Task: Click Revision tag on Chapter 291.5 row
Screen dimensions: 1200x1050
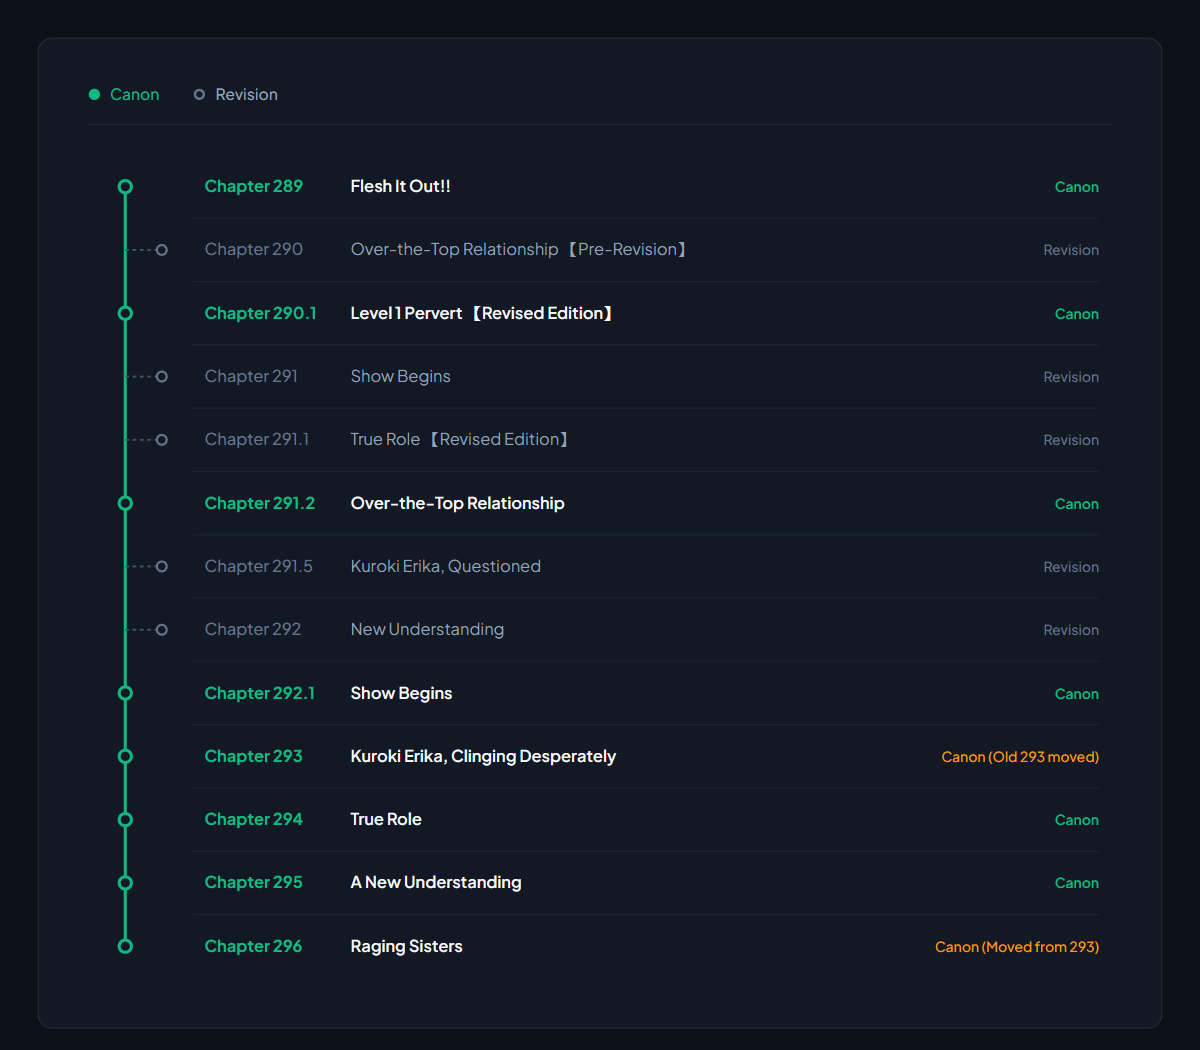Action: point(1071,567)
